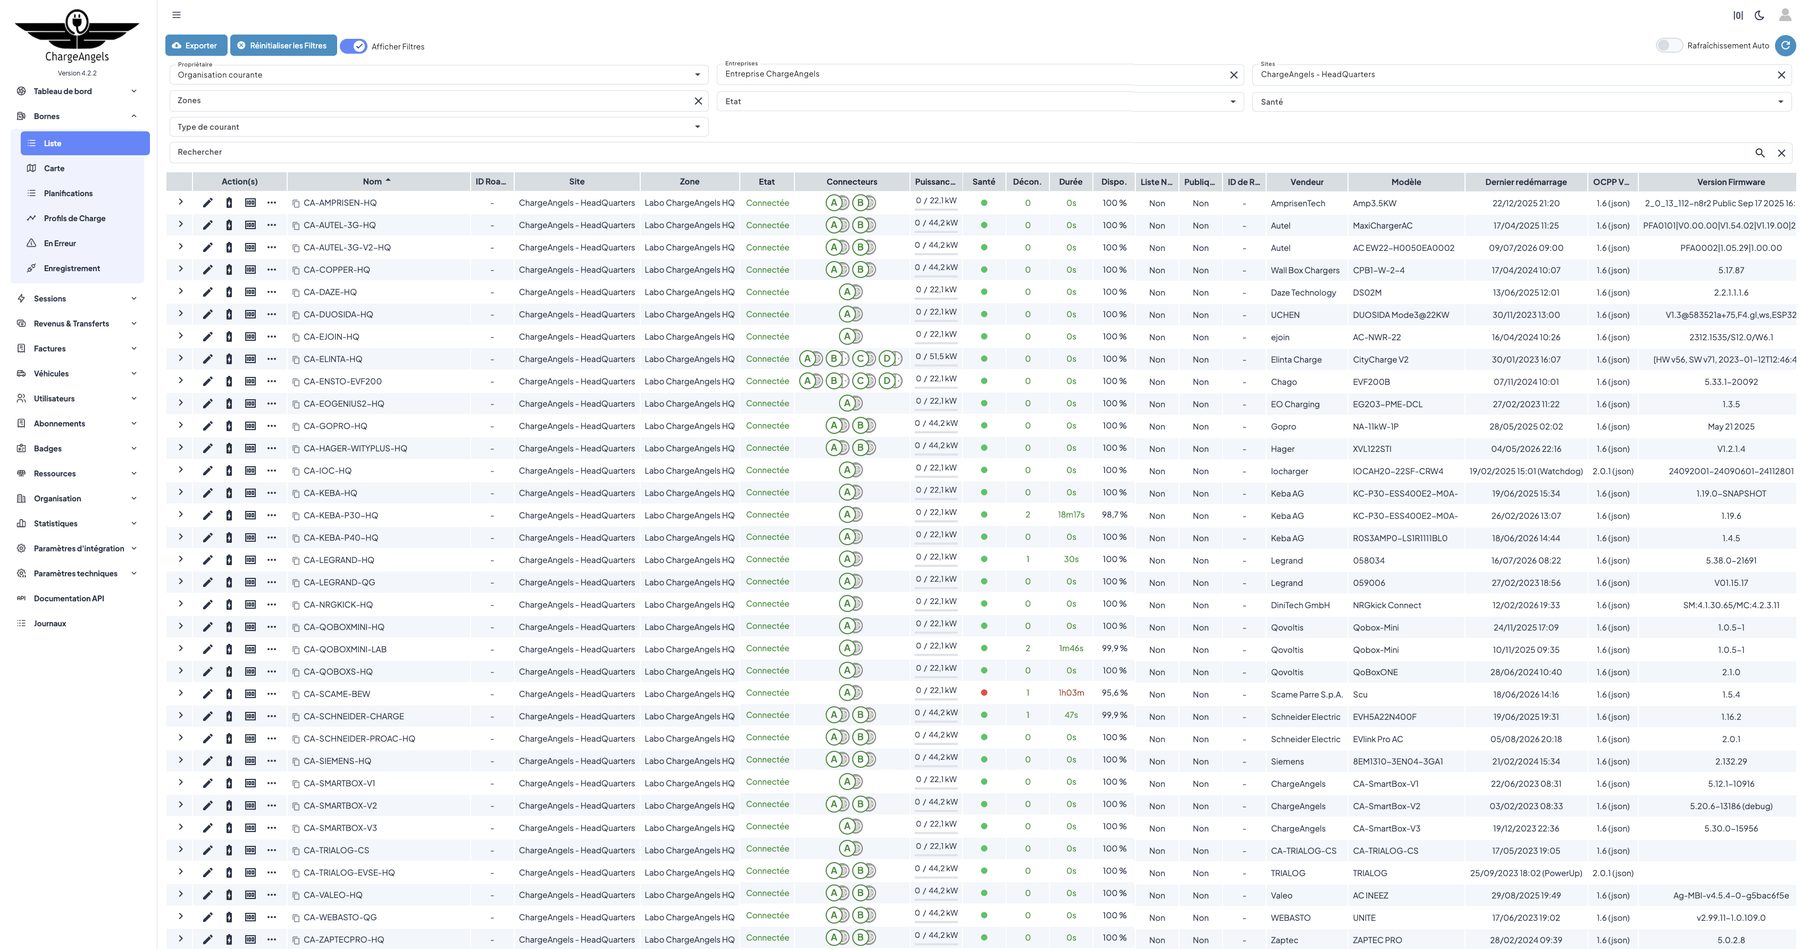Open Enregistrement in the sidebar
The width and height of the screenshot is (1800, 949).
(x=84, y=268)
